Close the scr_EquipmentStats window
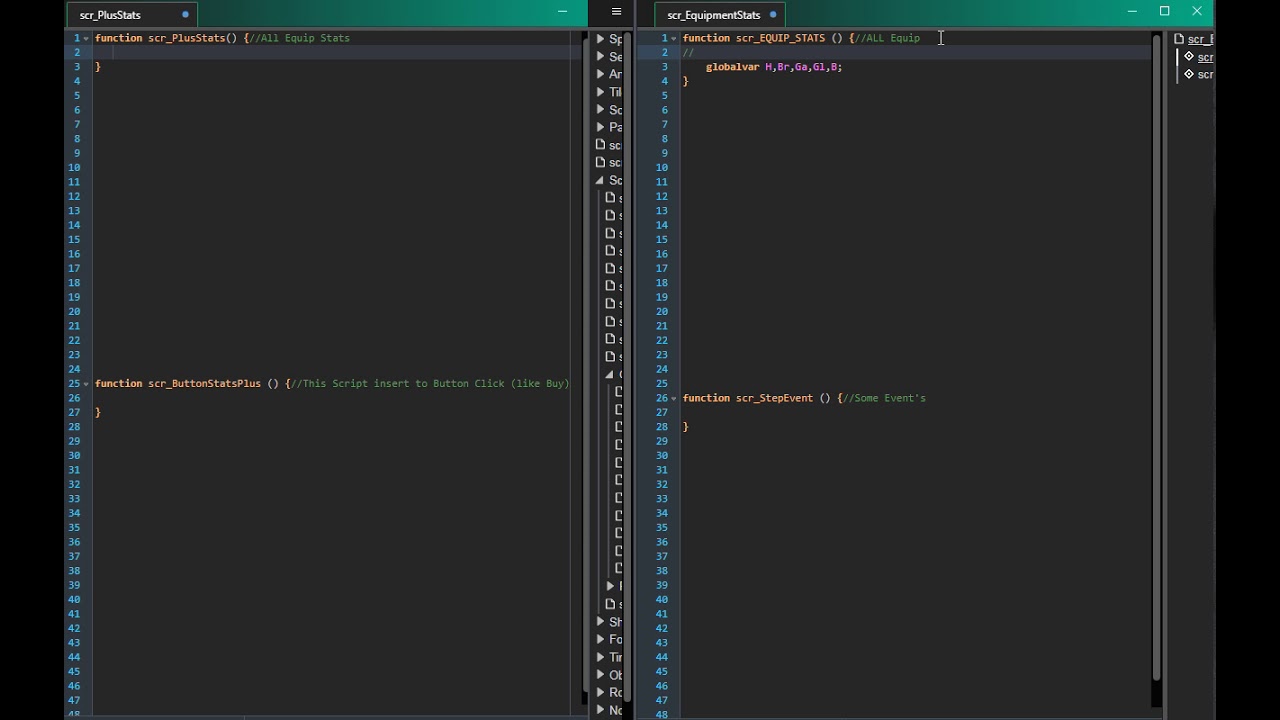The width and height of the screenshot is (1280, 720). pos(1197,12)
